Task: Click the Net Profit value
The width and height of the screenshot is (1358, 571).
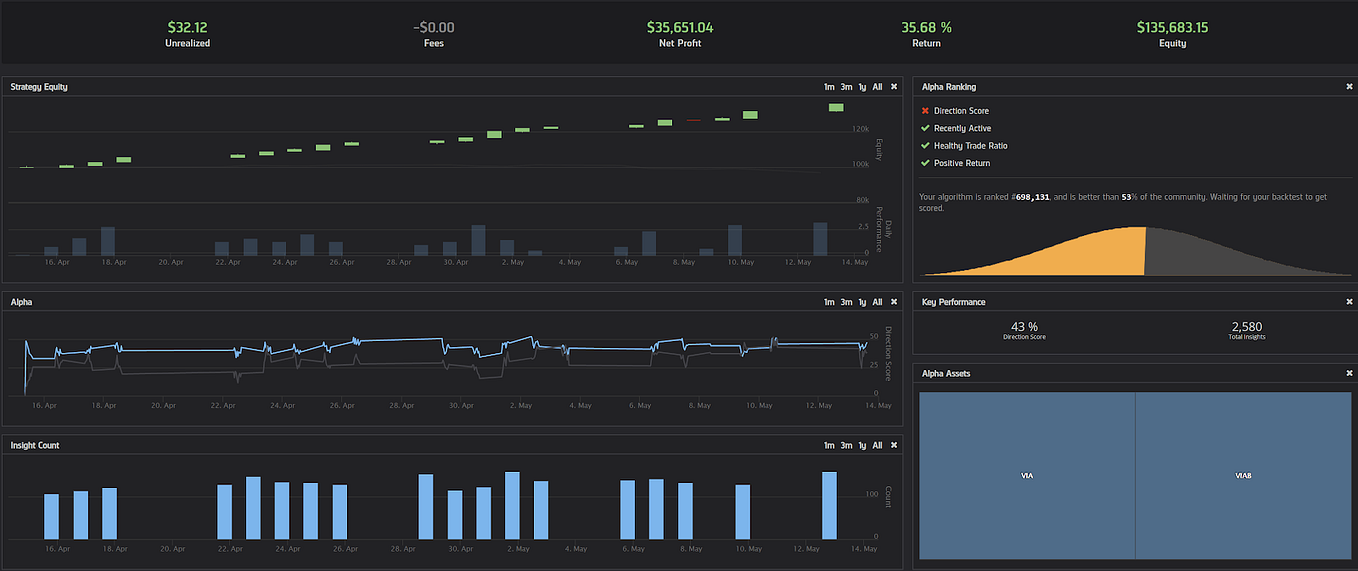Action: tap(680, 28)
